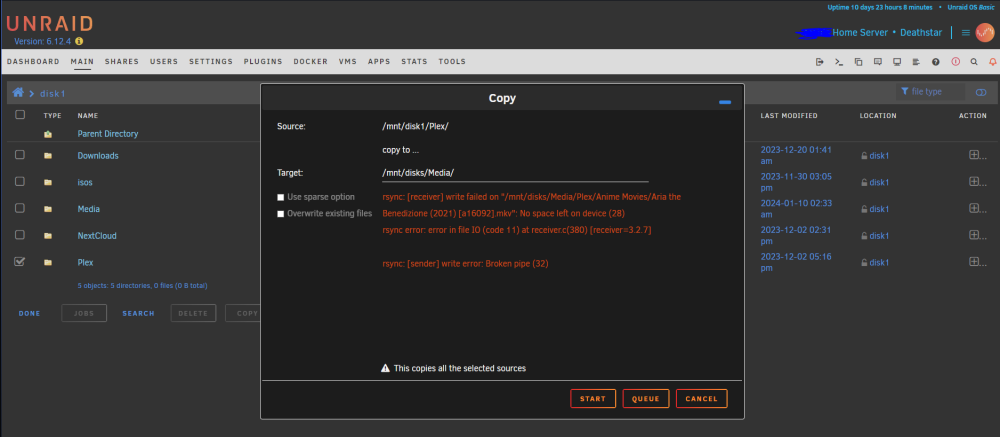The height and width of the screenshot is (437, 1000).
Task: Open the action icon for the isos row
Action: pyautogui.click(x=974, y=182)
